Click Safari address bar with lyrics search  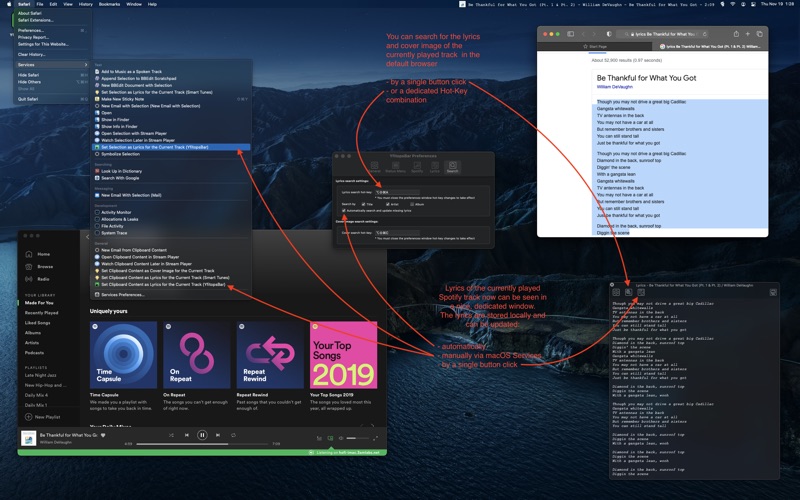click(x=662, y=34)
